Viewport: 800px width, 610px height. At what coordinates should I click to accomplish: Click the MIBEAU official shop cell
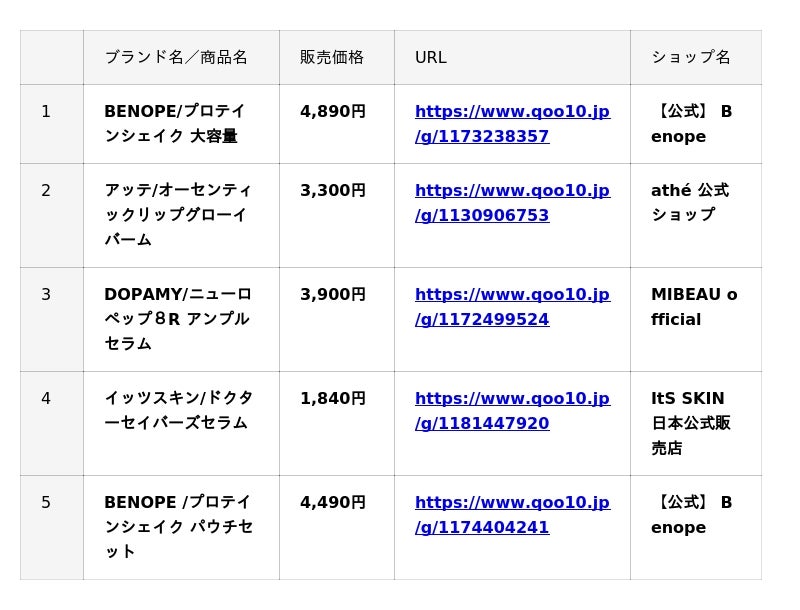694,307
